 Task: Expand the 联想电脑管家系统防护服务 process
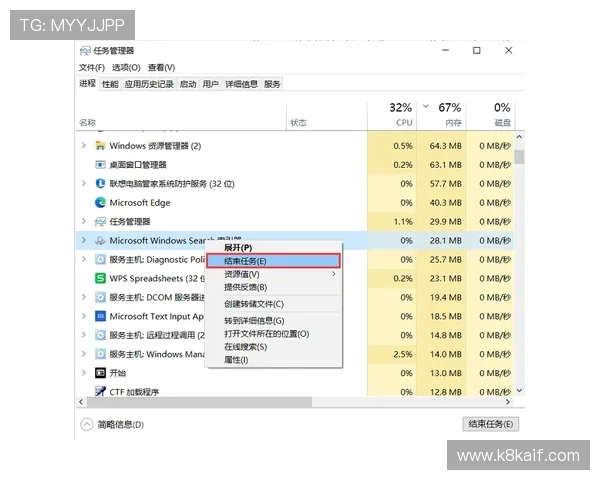click(84, 183)
